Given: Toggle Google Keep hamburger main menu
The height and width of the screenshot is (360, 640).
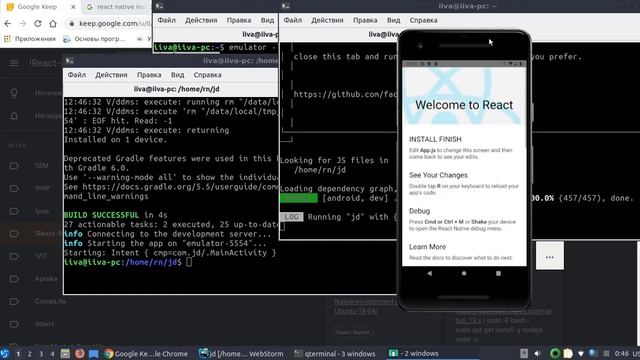Looking at the screenshot, I should click(x=14, y=63).
